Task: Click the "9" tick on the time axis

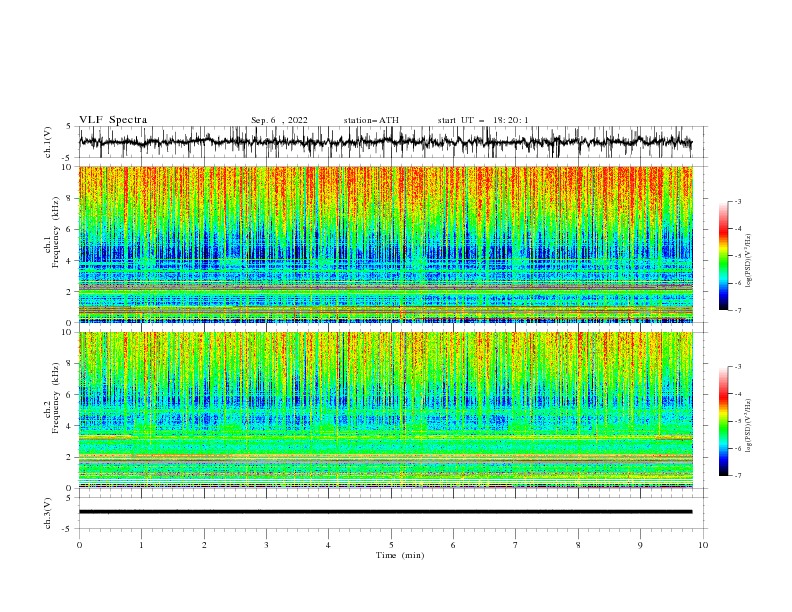Action: point(640,545)
